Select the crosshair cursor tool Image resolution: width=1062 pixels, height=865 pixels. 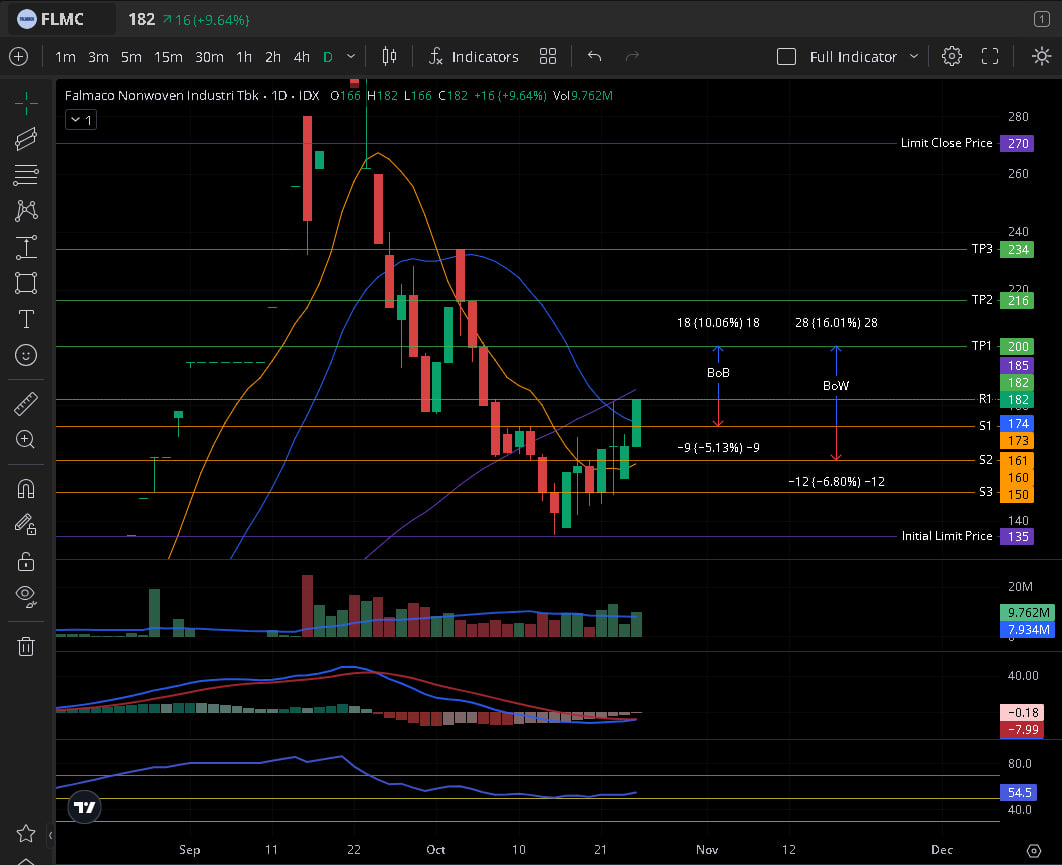click(26, 100)
